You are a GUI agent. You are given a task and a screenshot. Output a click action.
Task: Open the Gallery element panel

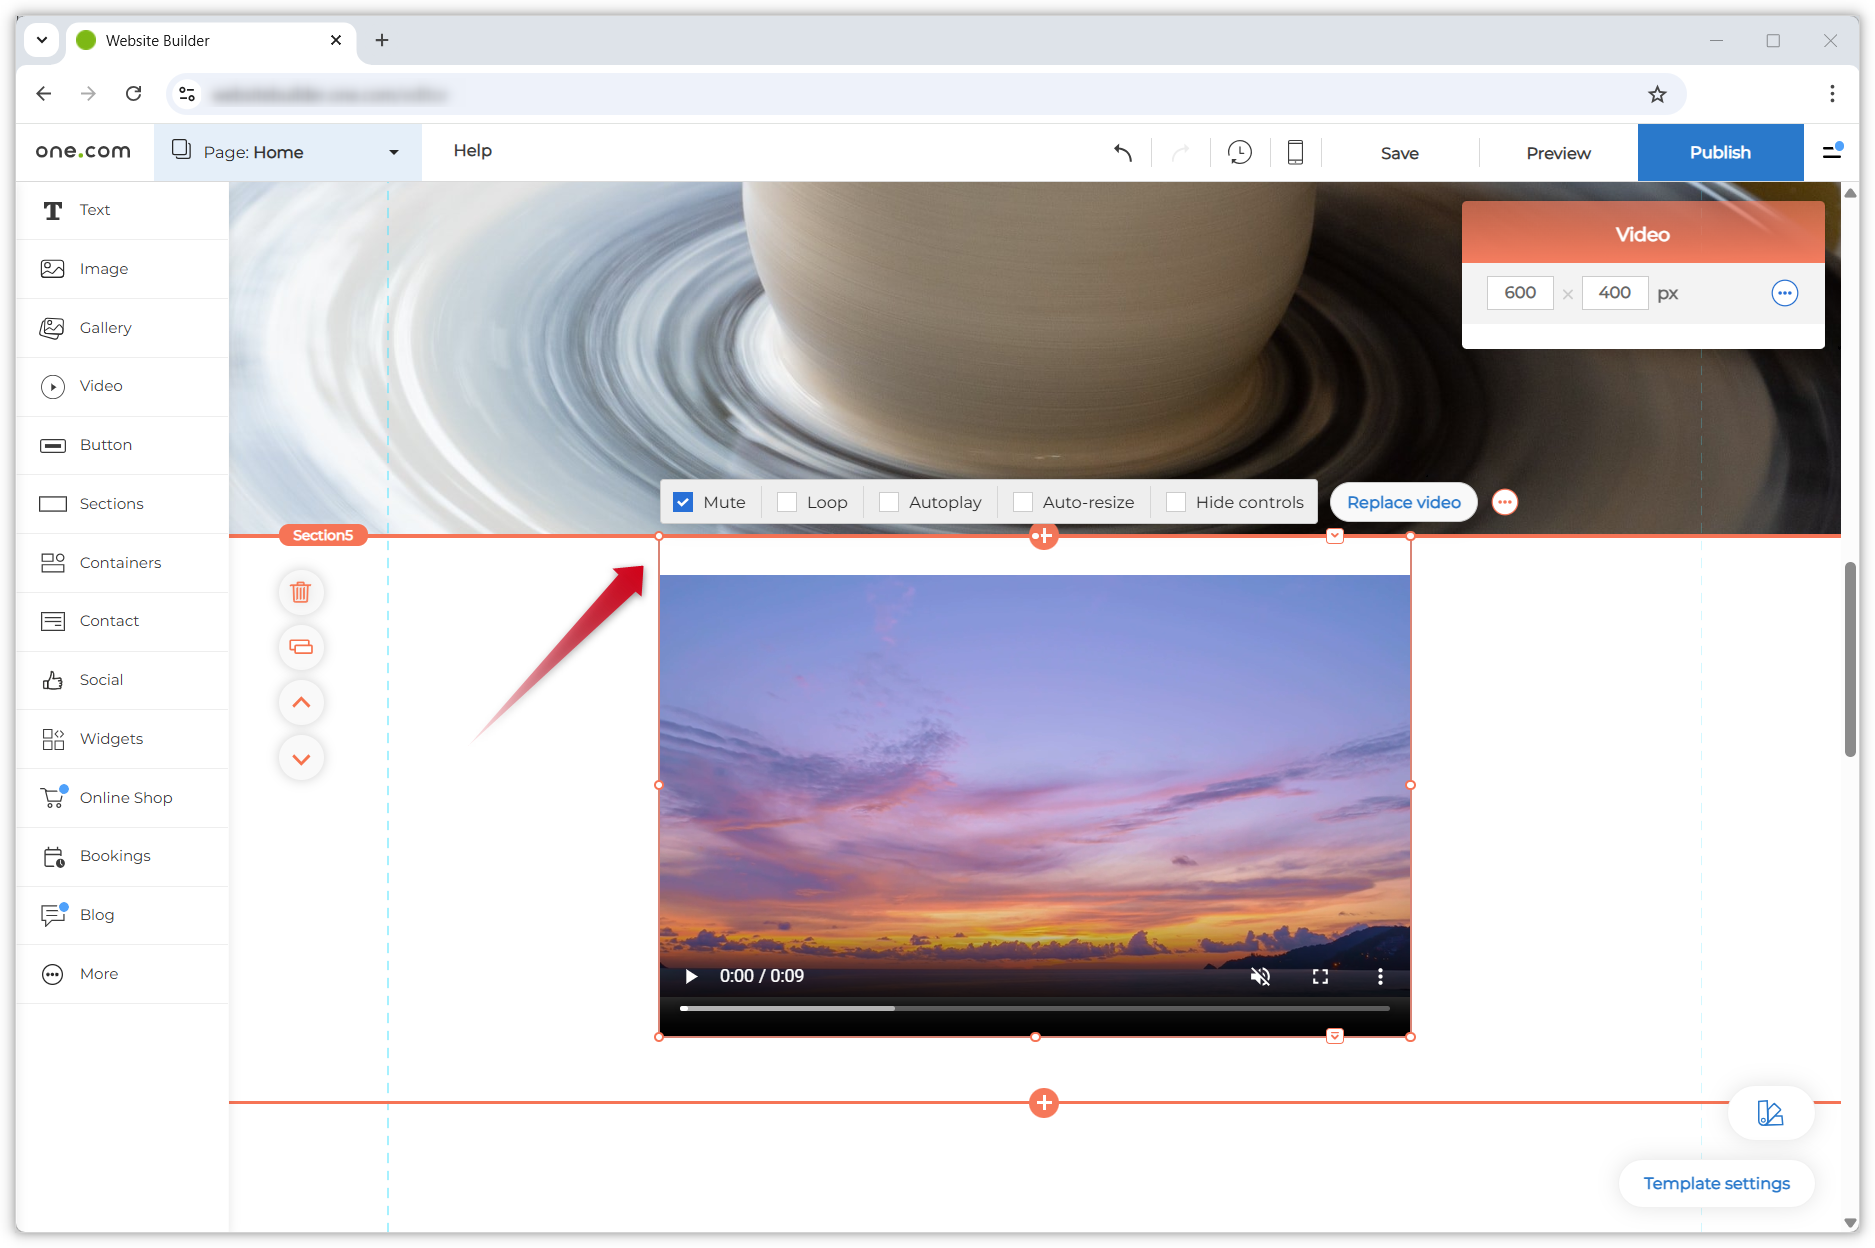click(105, 327)
